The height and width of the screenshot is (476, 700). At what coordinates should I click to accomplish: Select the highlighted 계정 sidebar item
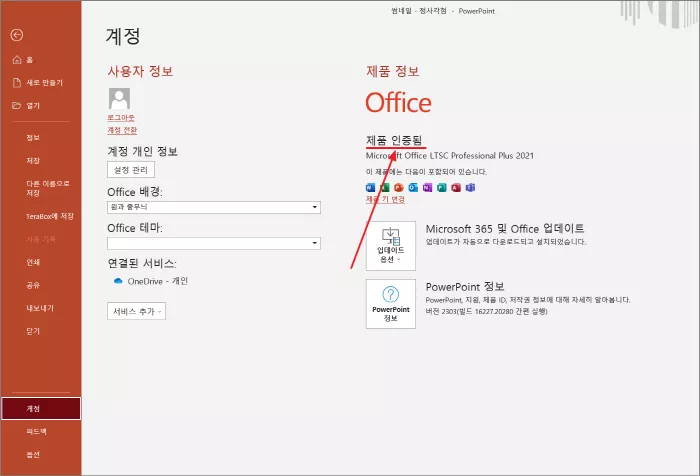41,409
